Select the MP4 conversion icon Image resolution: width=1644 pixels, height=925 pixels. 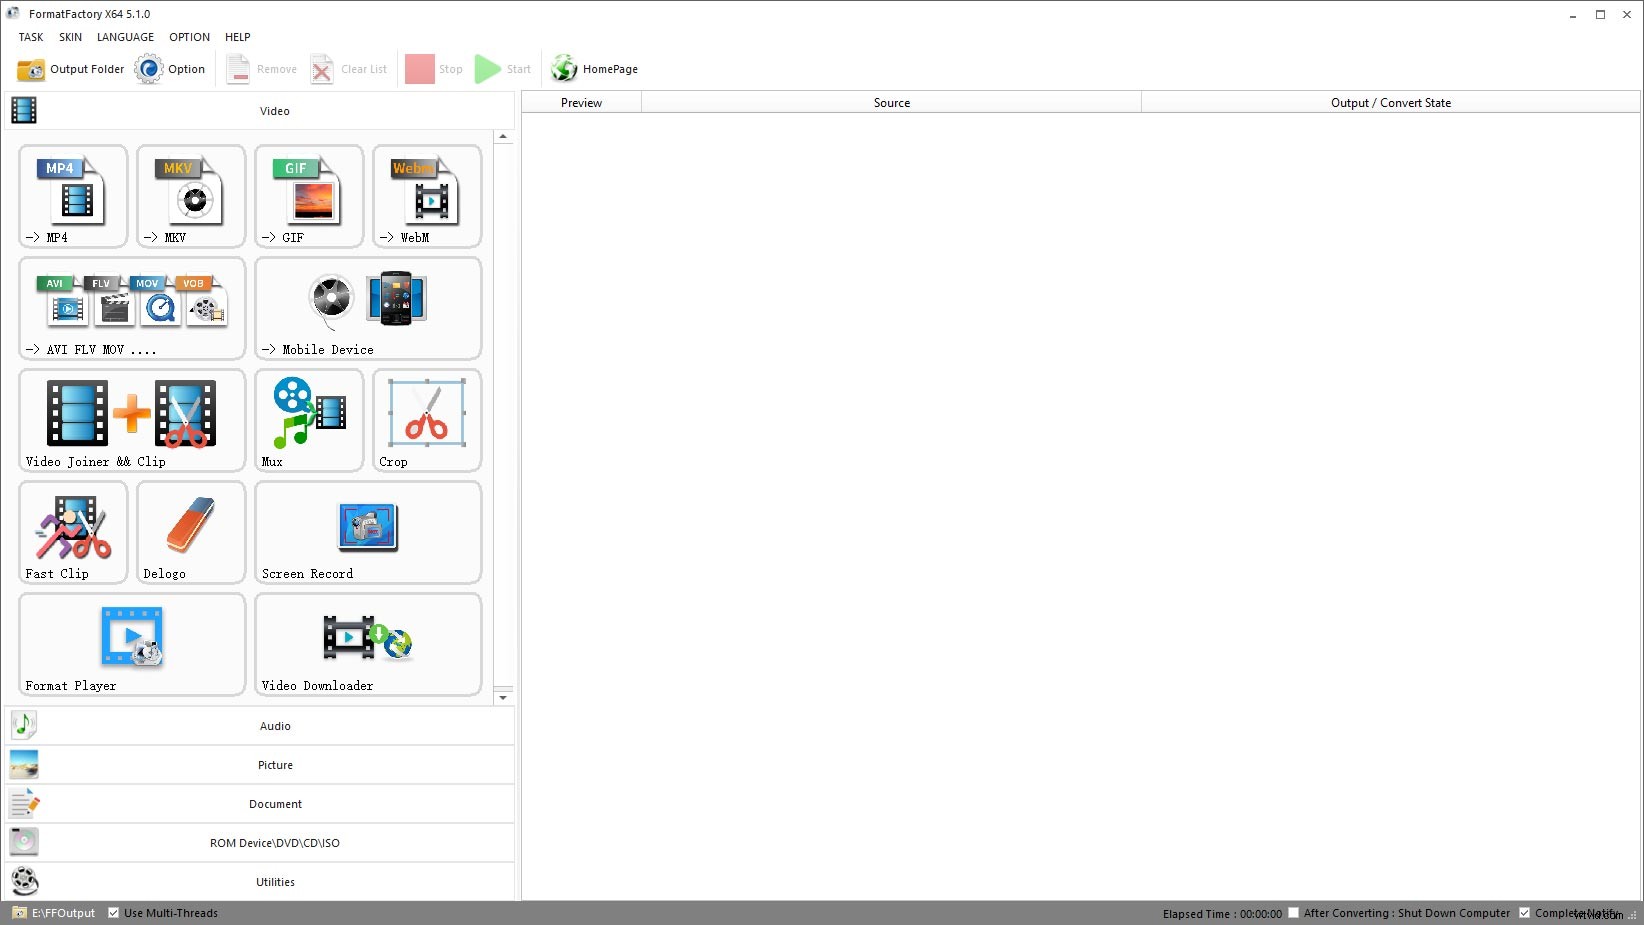tap(73, 196)
